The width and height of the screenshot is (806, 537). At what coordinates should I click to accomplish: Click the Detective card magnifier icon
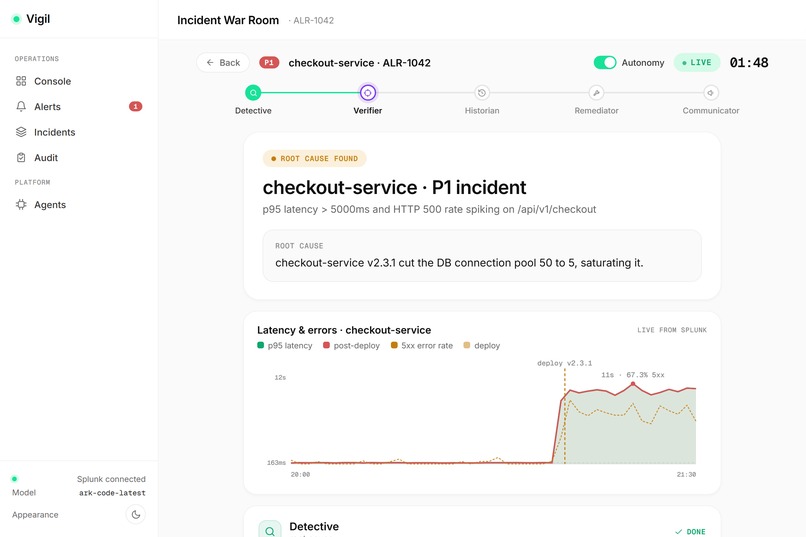(270, 530)
